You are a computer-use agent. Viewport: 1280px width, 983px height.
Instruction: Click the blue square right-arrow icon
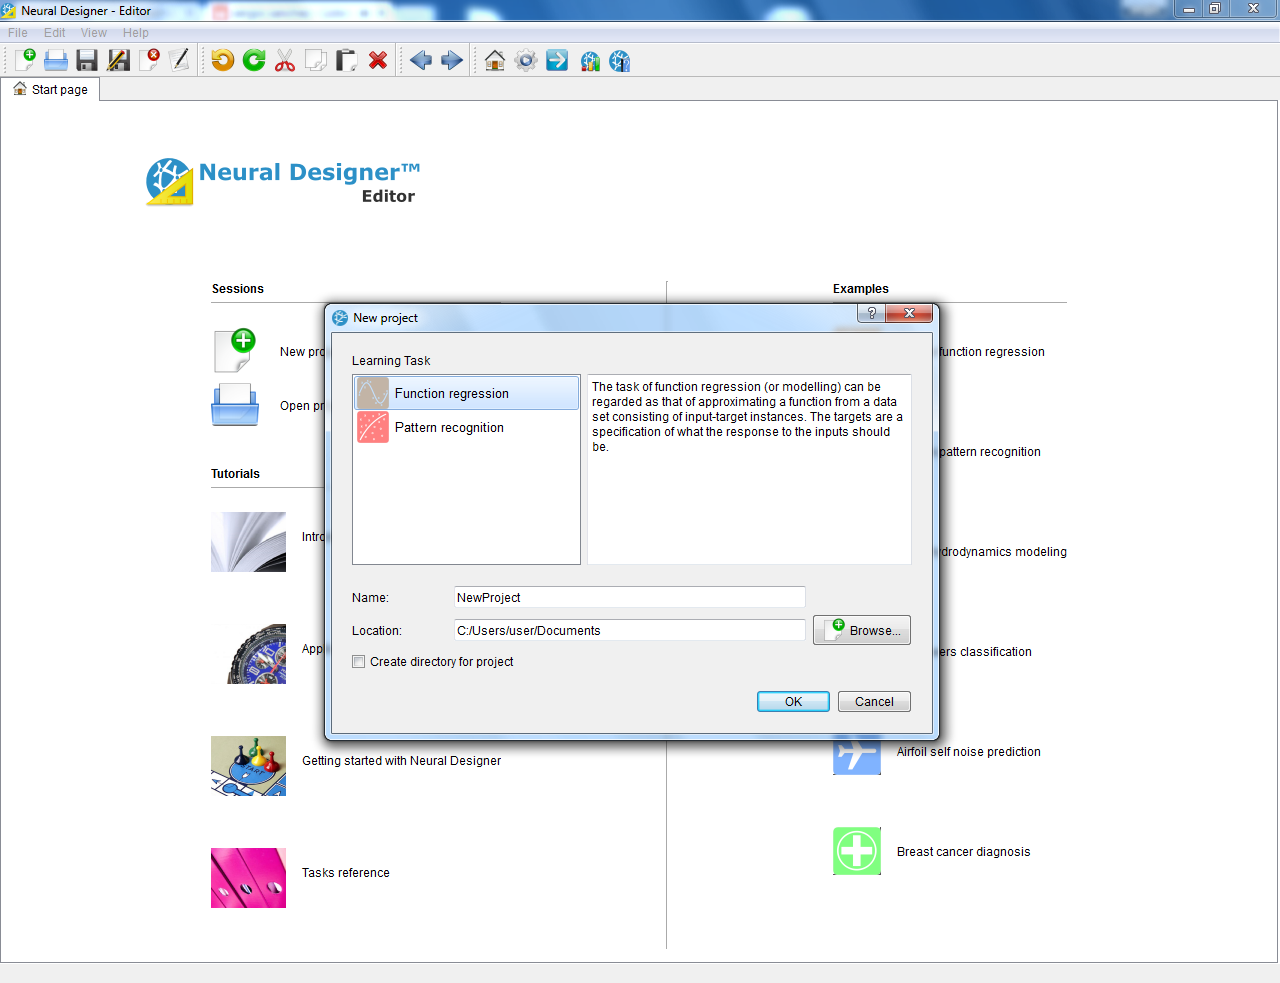click(x=557, y=60)
